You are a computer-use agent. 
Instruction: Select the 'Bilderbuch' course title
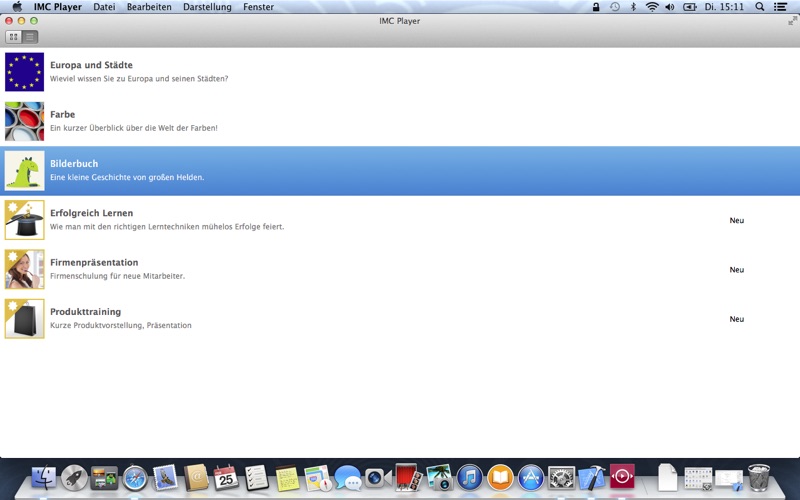[x=74, y=164]
